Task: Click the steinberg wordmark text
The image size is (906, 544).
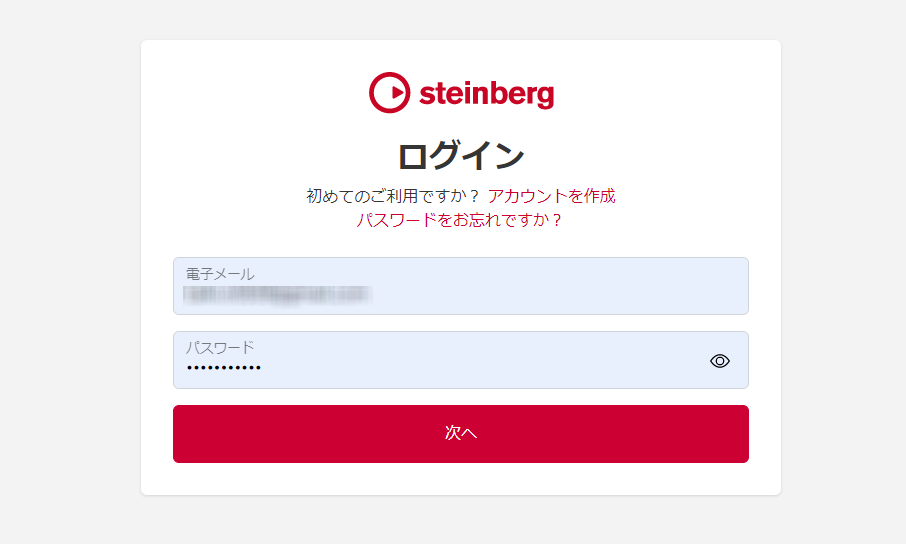Action: click(x=486, y=94)
